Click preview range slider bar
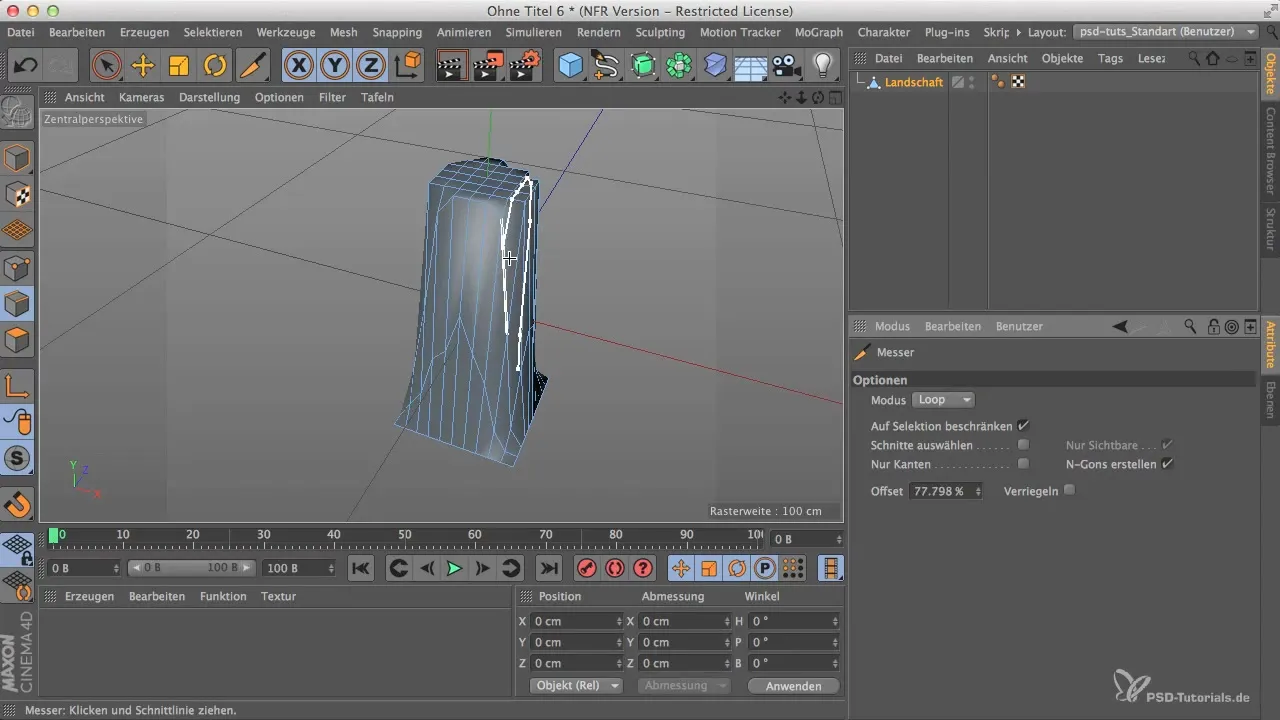1280x720 pixels. (190, 568)
